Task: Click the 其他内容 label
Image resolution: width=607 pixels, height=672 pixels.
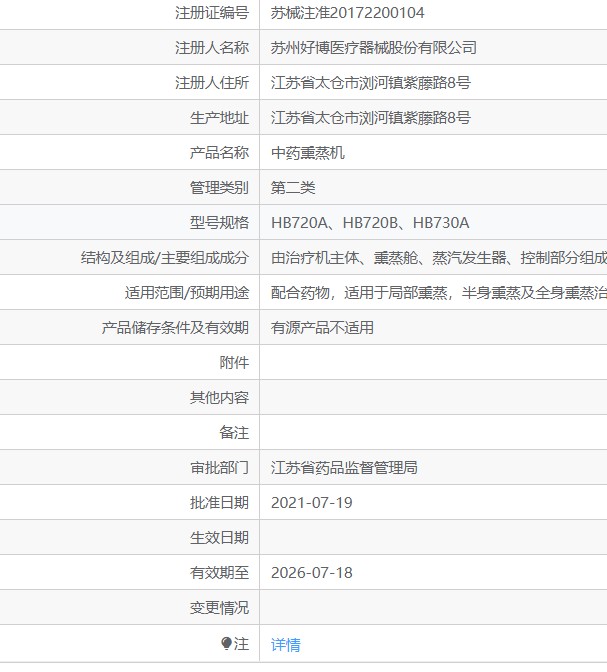Action: click(219, 398)
